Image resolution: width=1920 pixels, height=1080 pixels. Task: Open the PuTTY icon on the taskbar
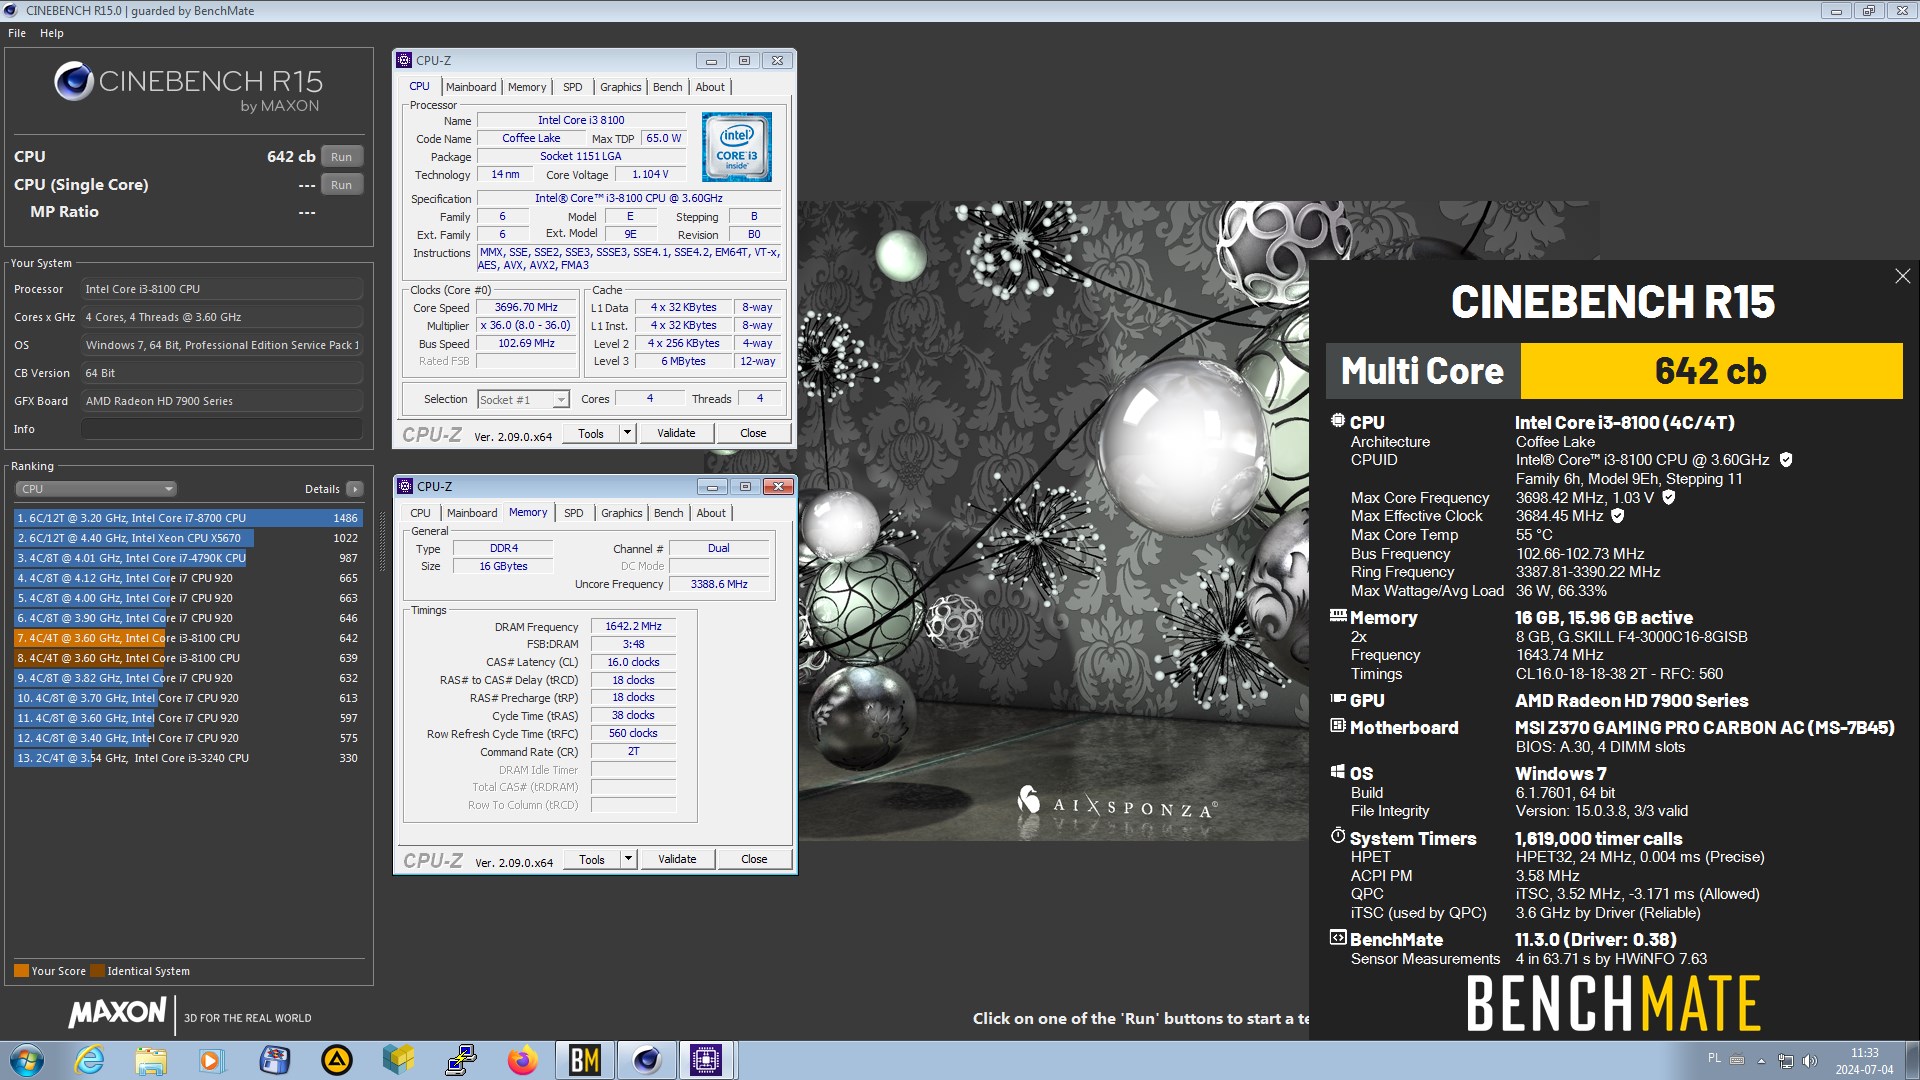coord(460,1060)
